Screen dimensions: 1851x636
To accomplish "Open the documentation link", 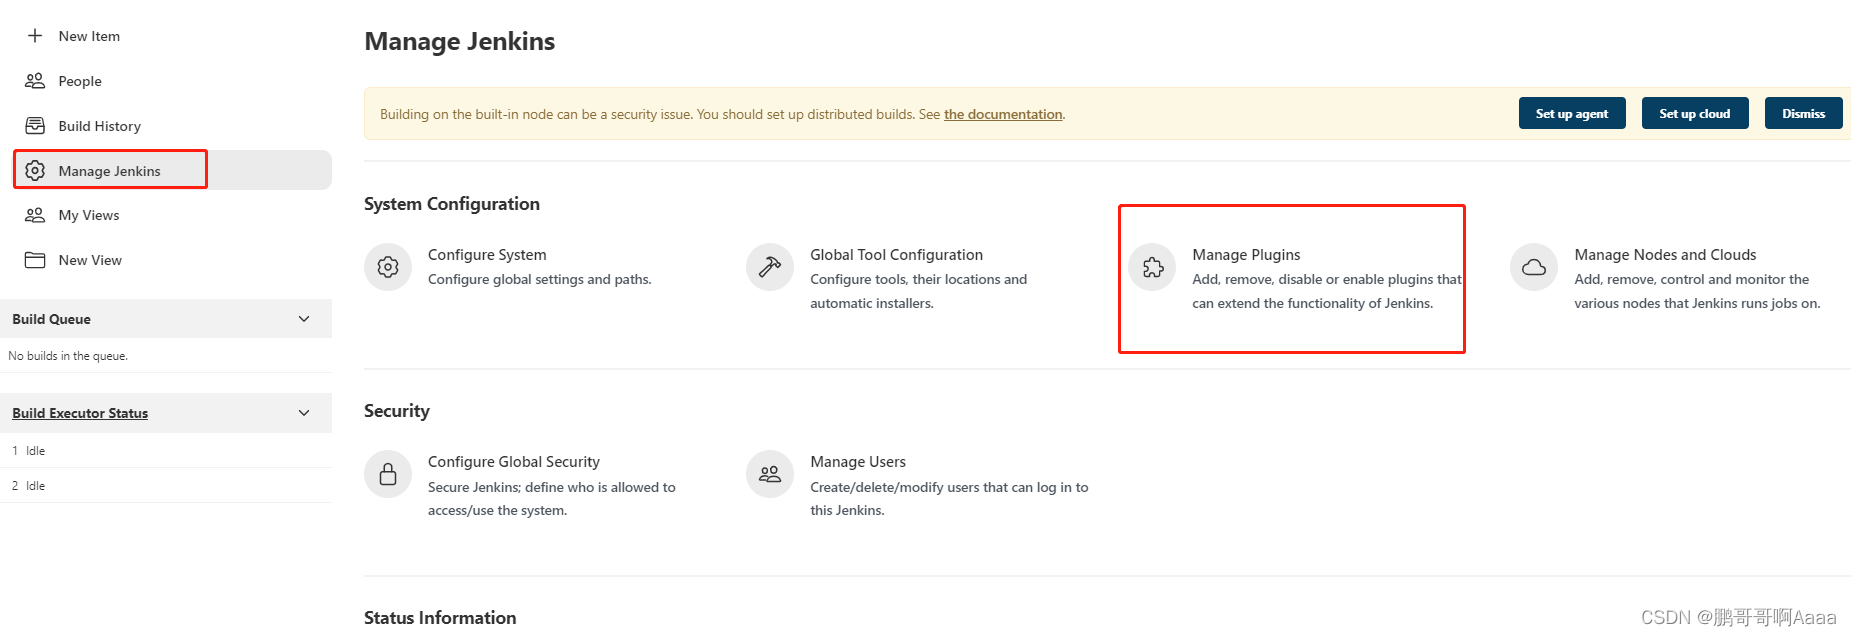I will pyautogui.click(x=1003, y=114).
